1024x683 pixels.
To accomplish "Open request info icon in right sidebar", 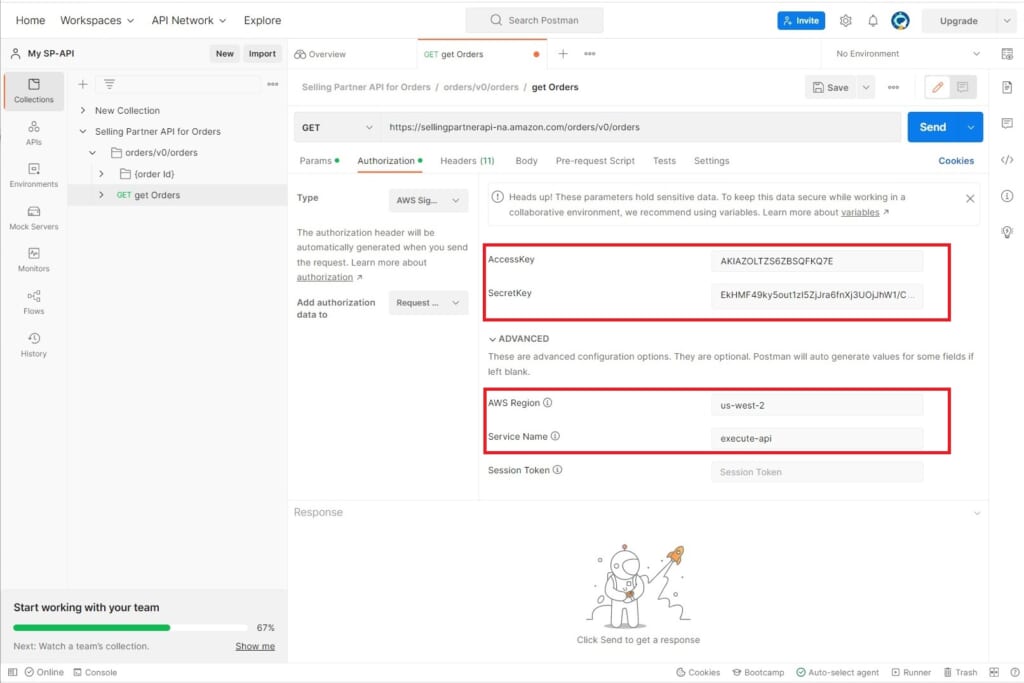I will tap(1007, 196).
